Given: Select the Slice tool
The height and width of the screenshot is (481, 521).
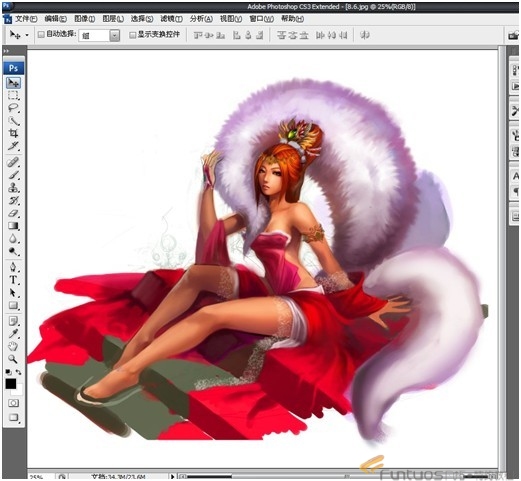Looking at the screenshot, I should pos(13,146).
